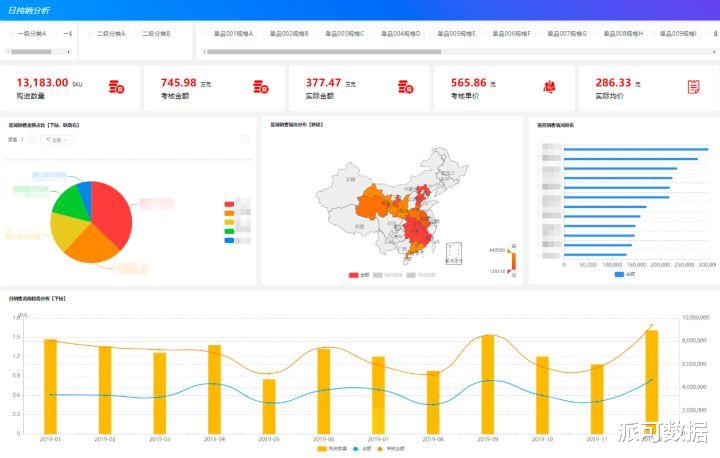The height and width of the screenshot is (458, 720).
Task: Click the round back arrow in pie chart drill toolbar
Action: (32, 140)
